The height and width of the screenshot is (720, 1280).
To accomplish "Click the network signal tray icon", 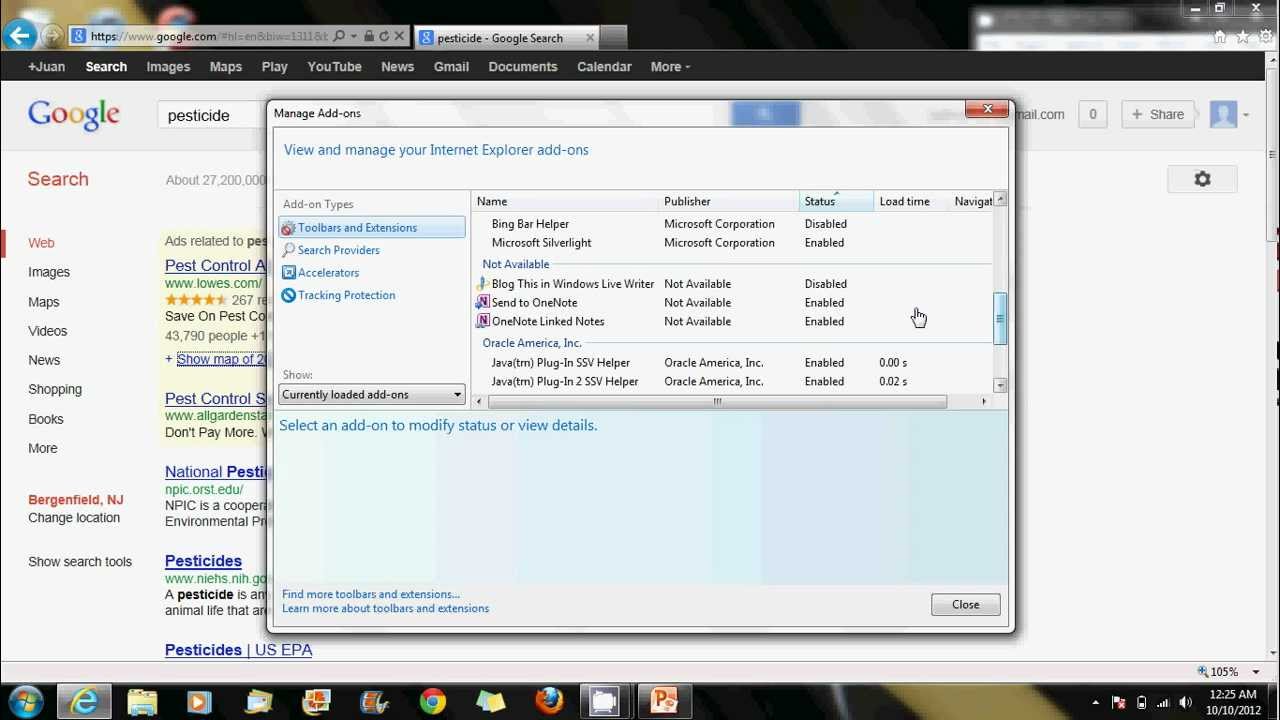I will [1163, 702].
